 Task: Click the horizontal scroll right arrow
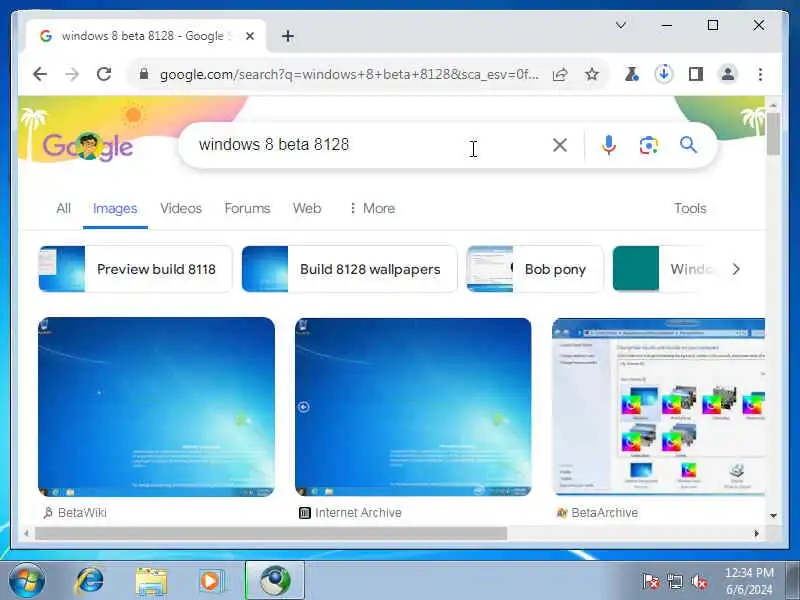[756, 533]
